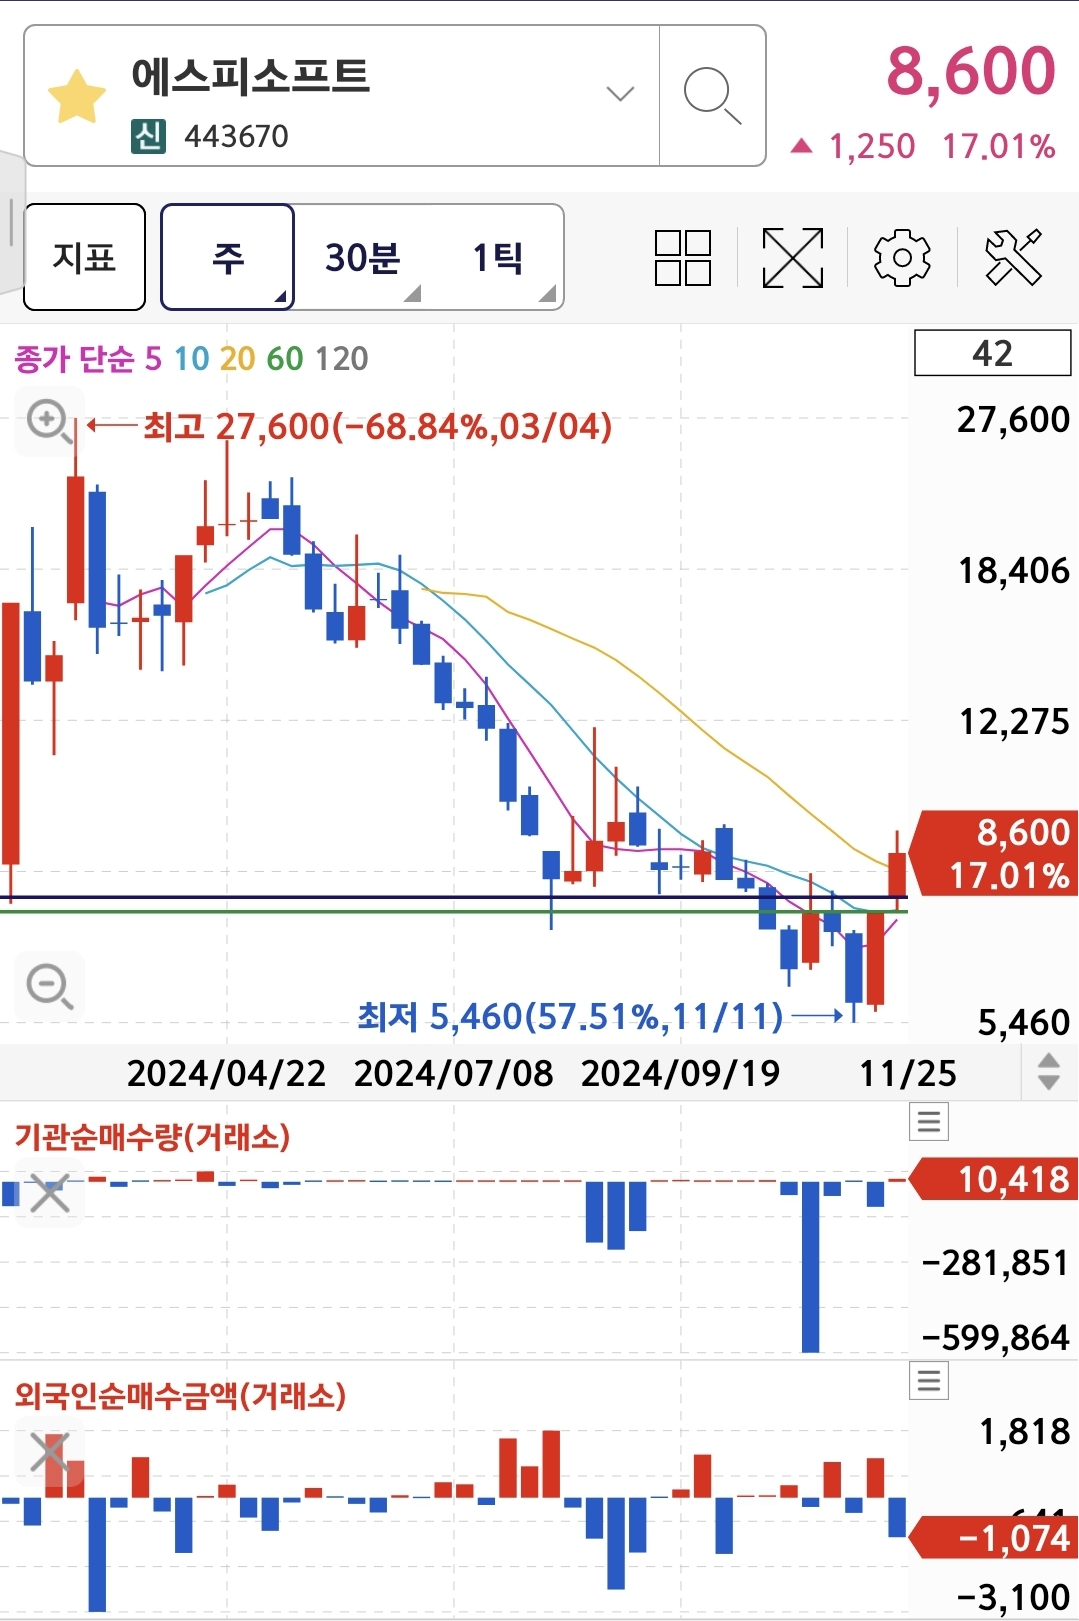Open chart settings gear icon
This screenshot has width=1079, height=1621.
[x=902, y=258]
